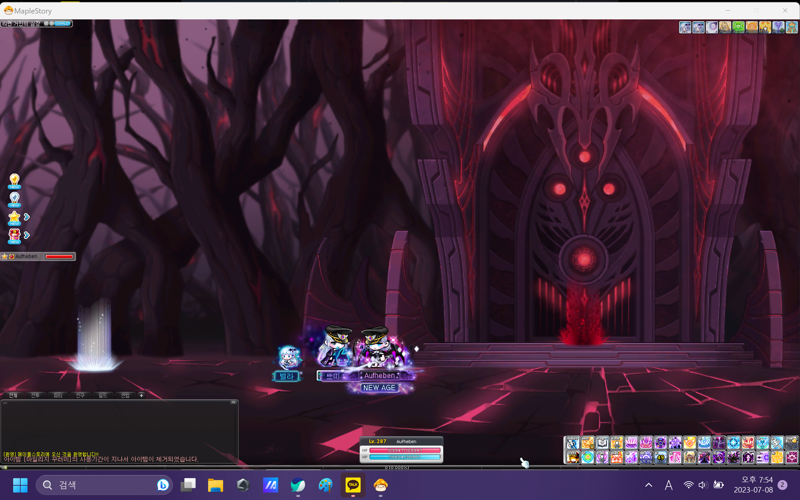Use the blue quickslot with yellow number 45
800x500 pixels.
660,457
